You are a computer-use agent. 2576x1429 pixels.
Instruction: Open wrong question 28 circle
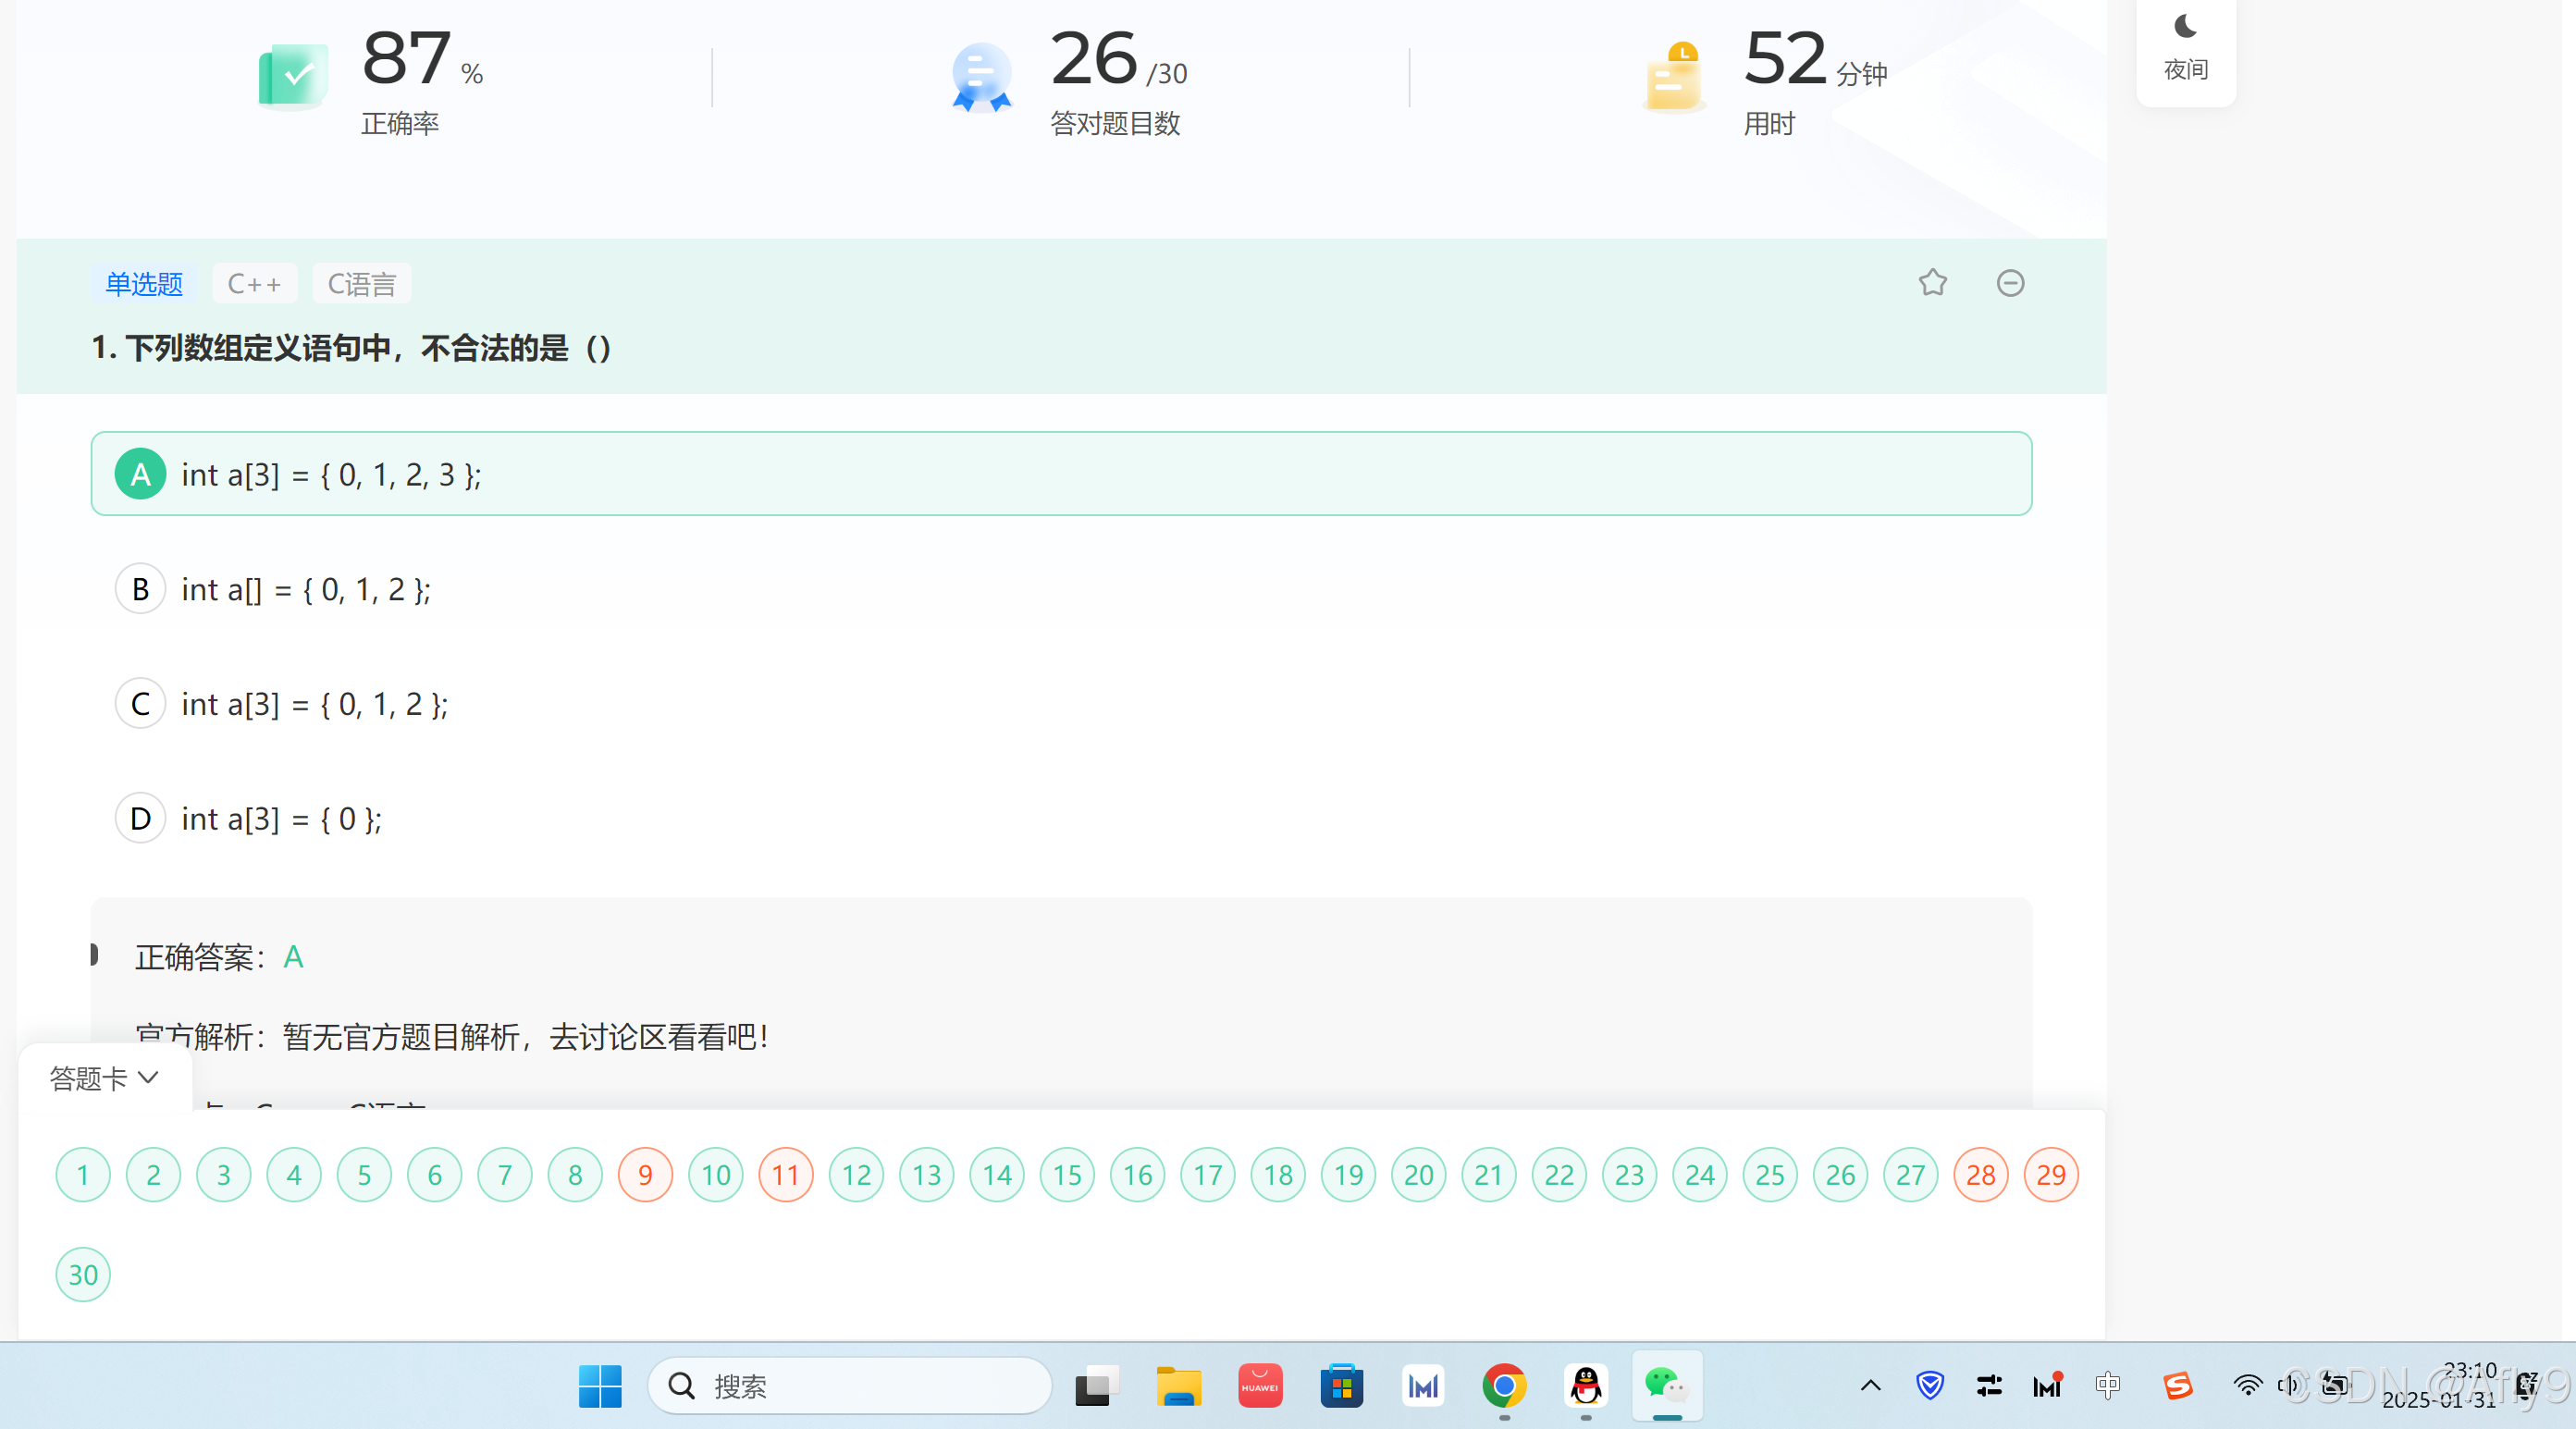click(1980, 1175)
